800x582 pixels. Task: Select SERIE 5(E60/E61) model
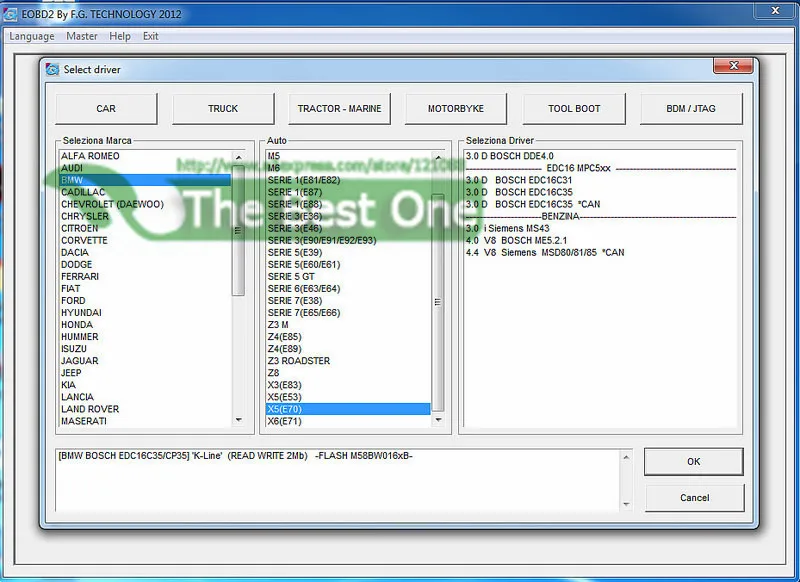pyautogui.click(x=348, y=264)
